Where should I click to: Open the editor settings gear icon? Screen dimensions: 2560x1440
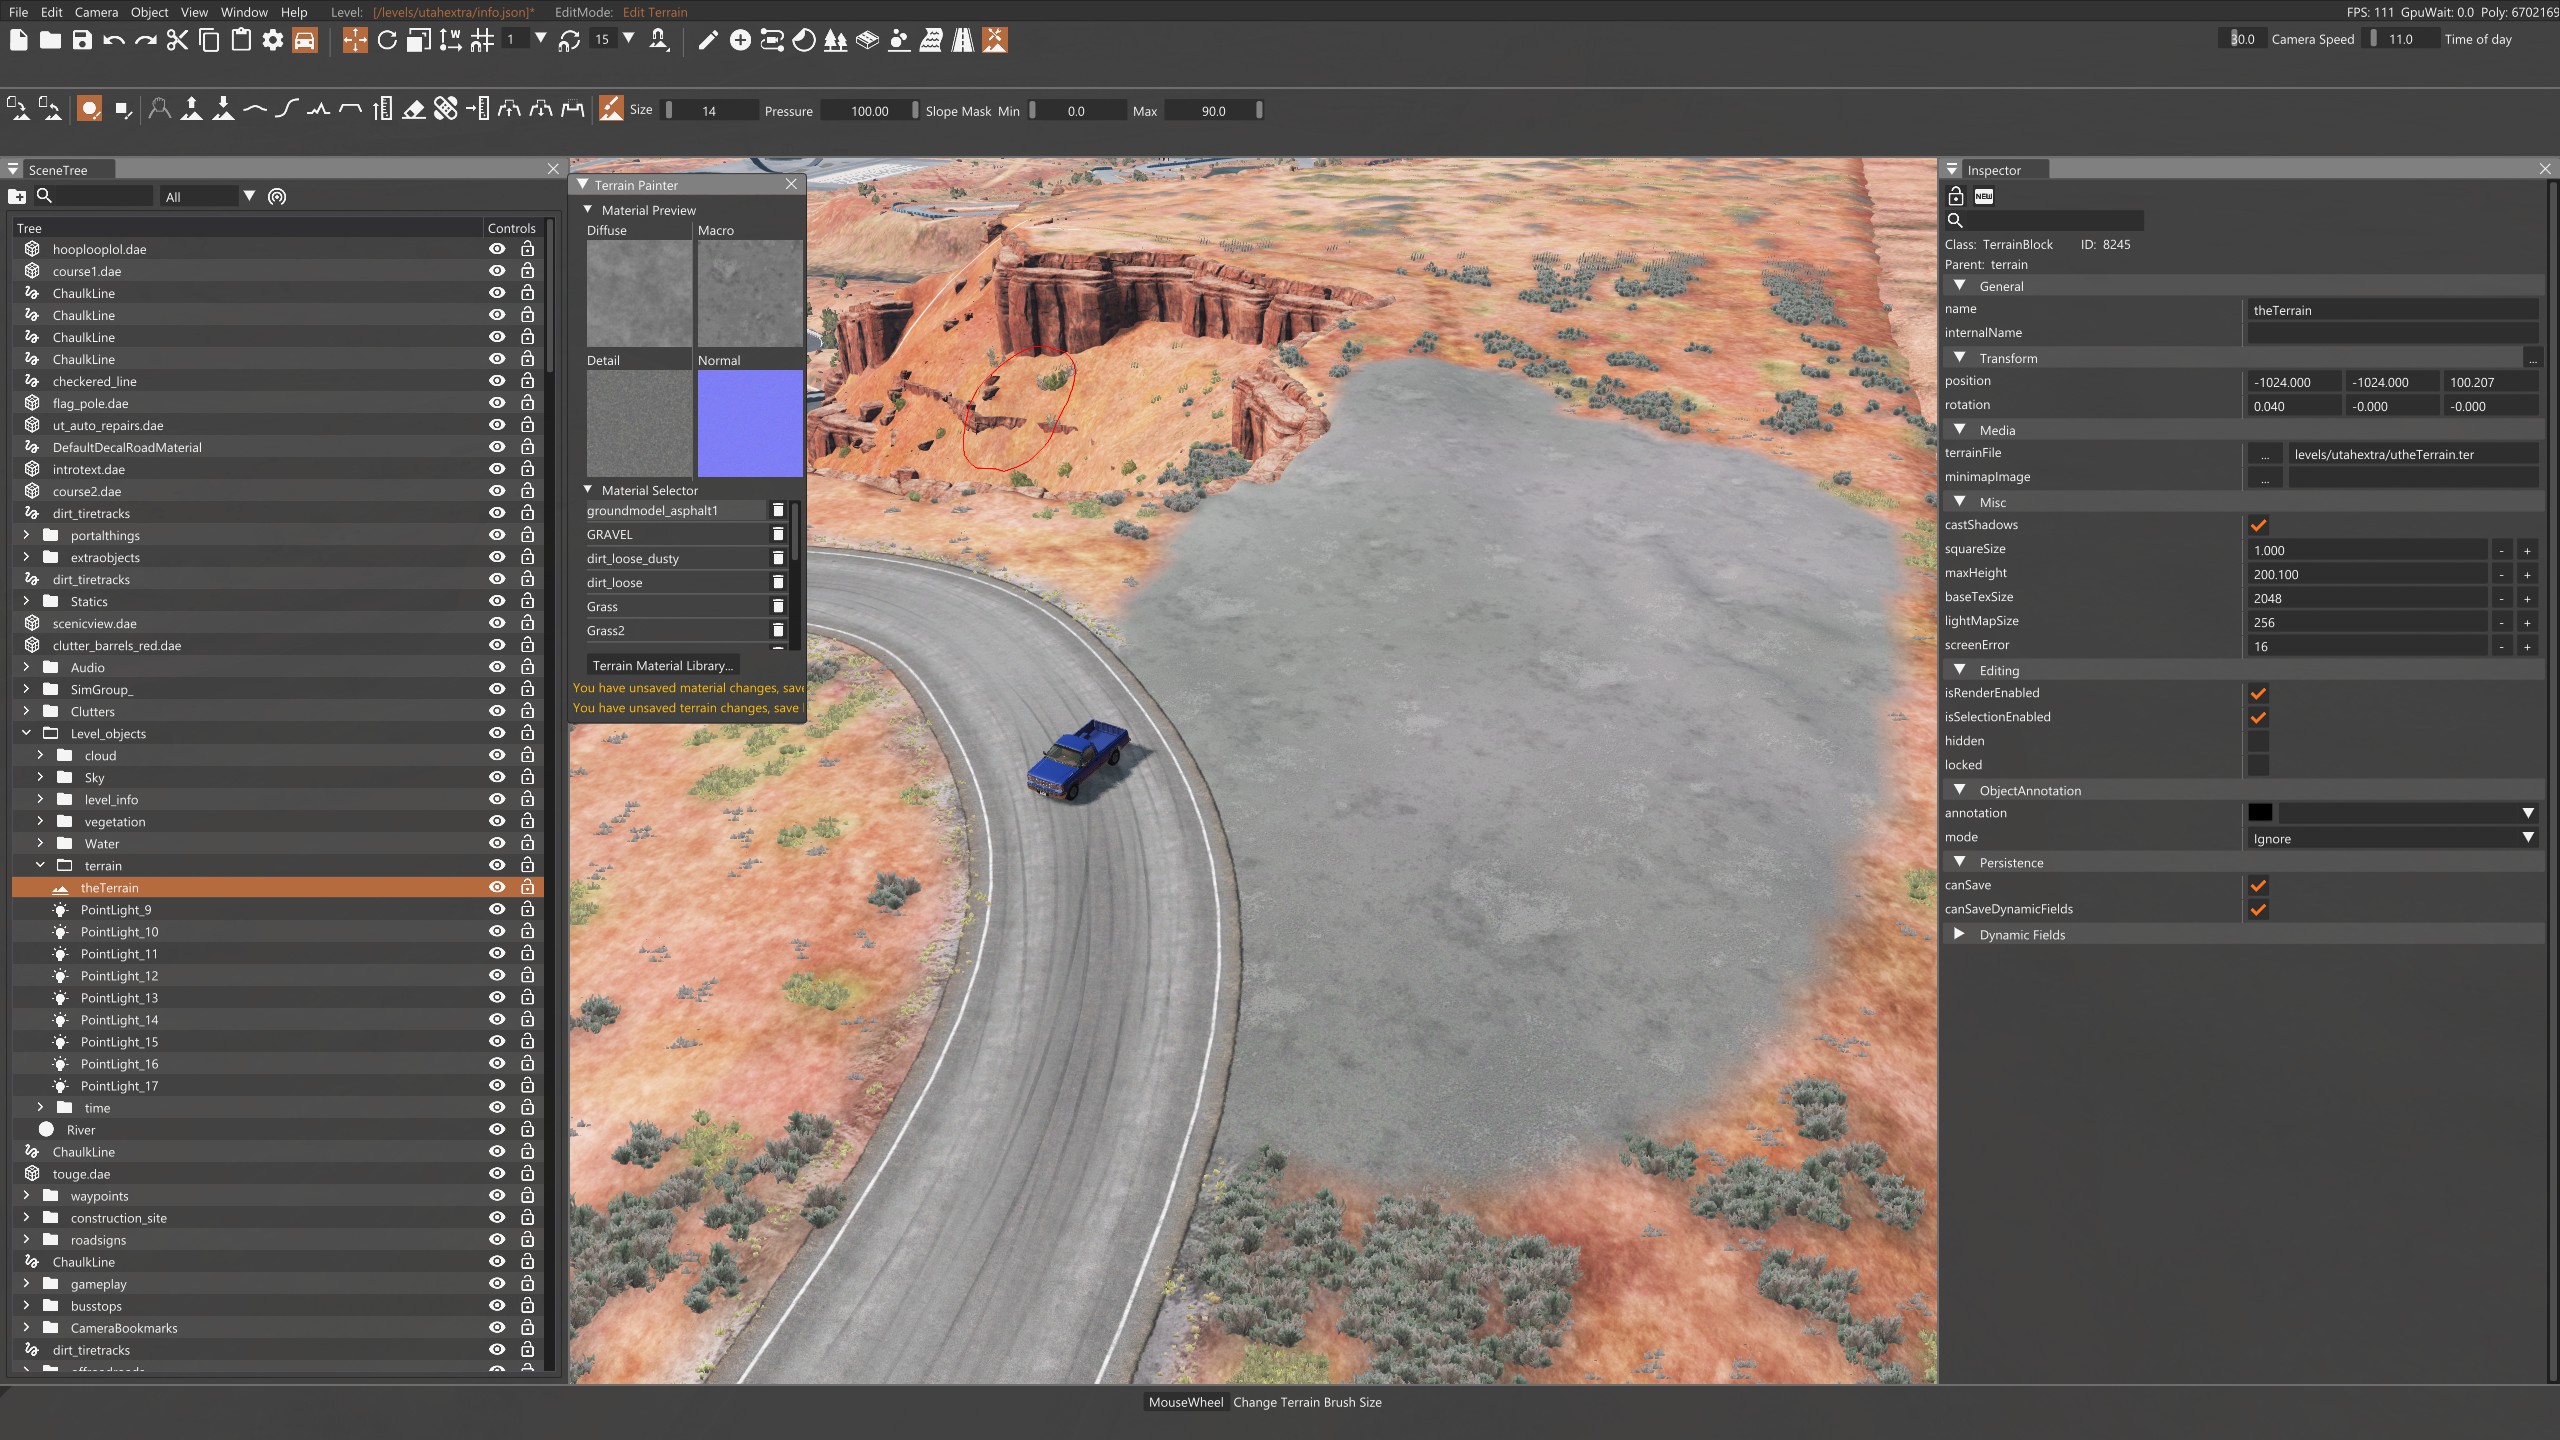tap(273, 40)
